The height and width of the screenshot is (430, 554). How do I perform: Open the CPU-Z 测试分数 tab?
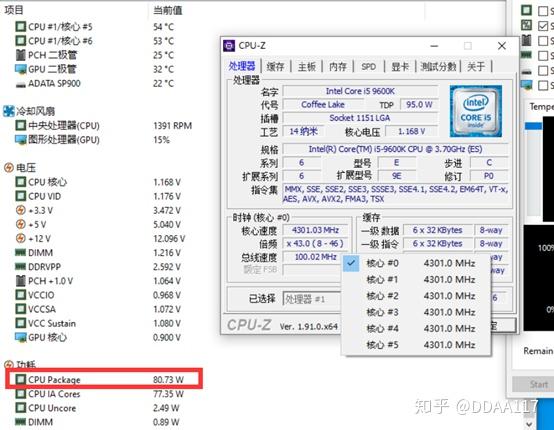438,66
